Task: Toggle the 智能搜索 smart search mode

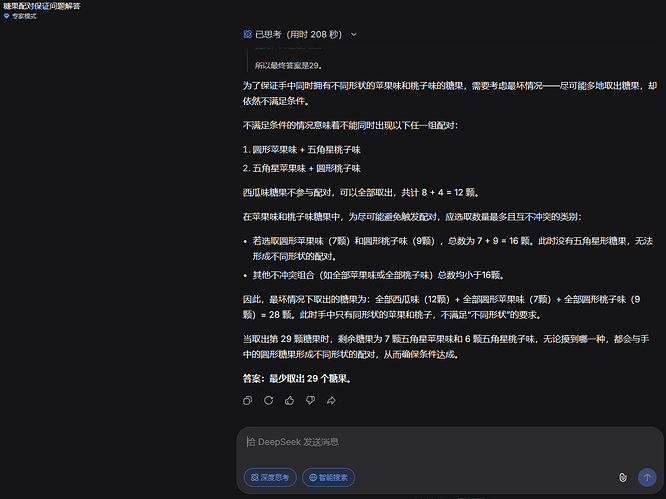Action: pos(328,477)
